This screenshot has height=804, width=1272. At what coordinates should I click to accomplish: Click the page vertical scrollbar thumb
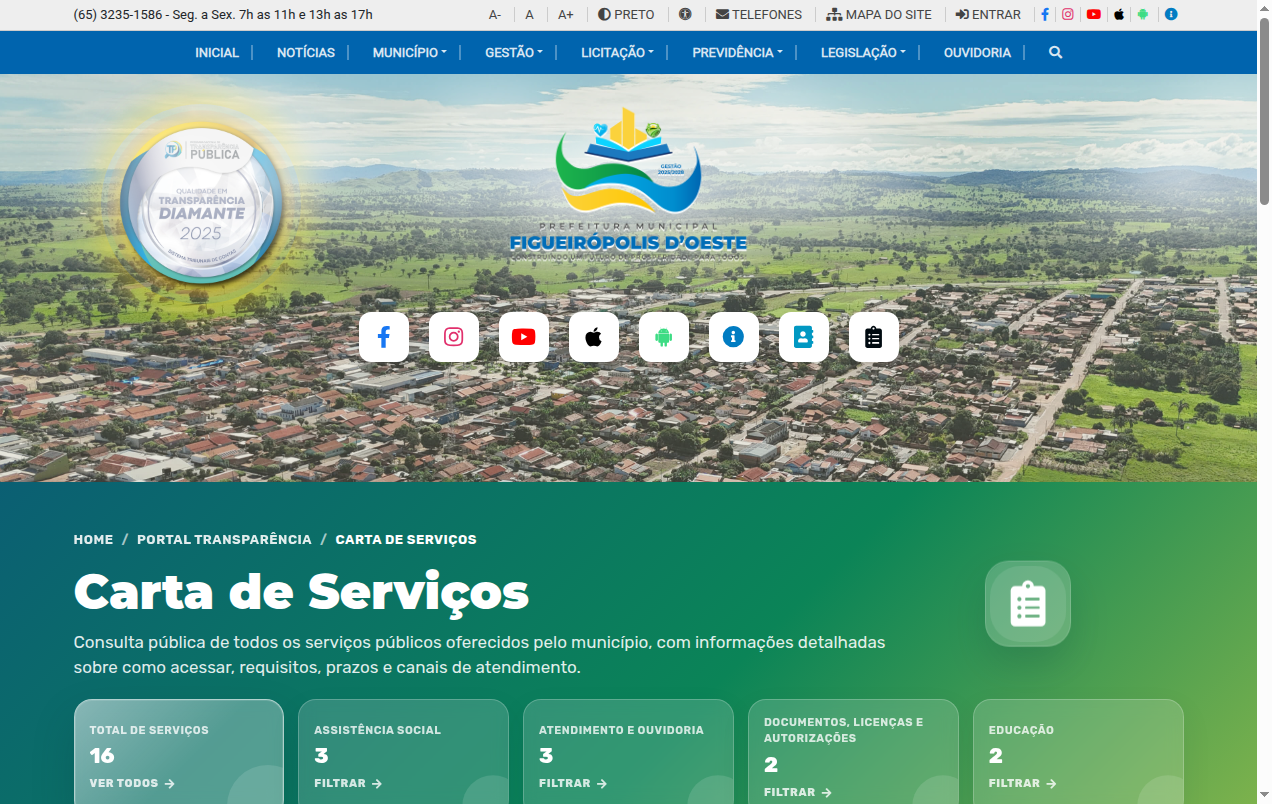(1264, 112)
